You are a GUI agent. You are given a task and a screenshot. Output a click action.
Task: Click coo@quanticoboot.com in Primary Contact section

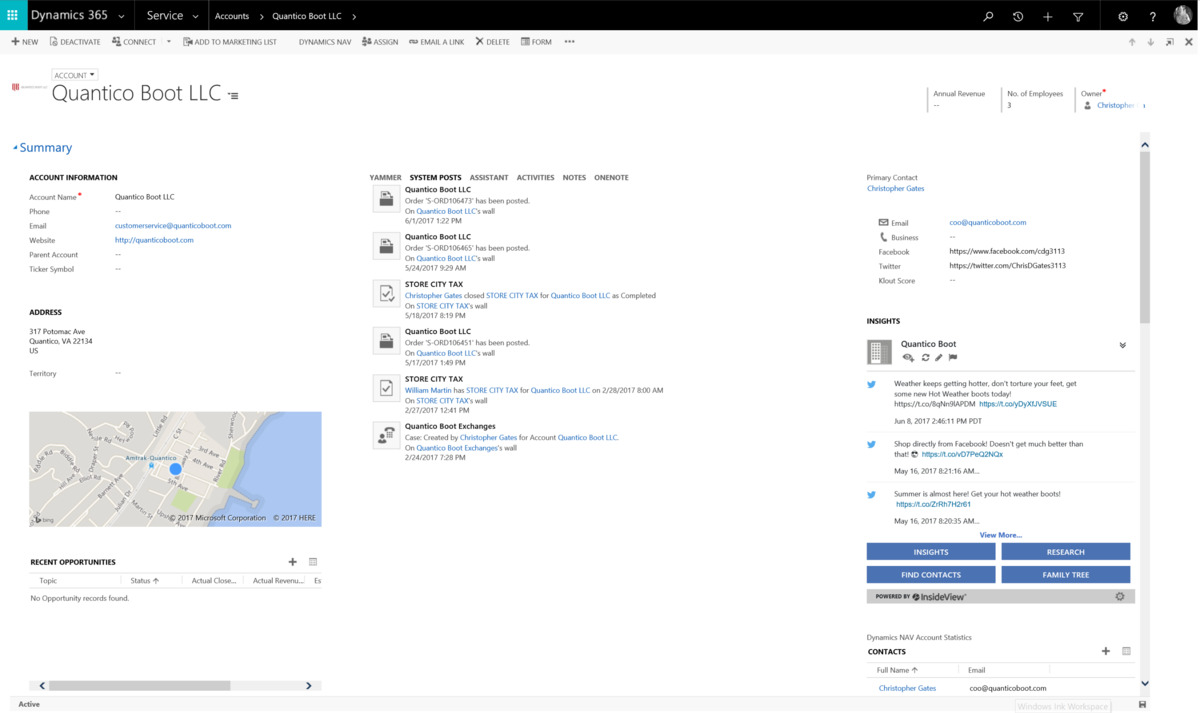pyautogui.click(x=988, y=222)
